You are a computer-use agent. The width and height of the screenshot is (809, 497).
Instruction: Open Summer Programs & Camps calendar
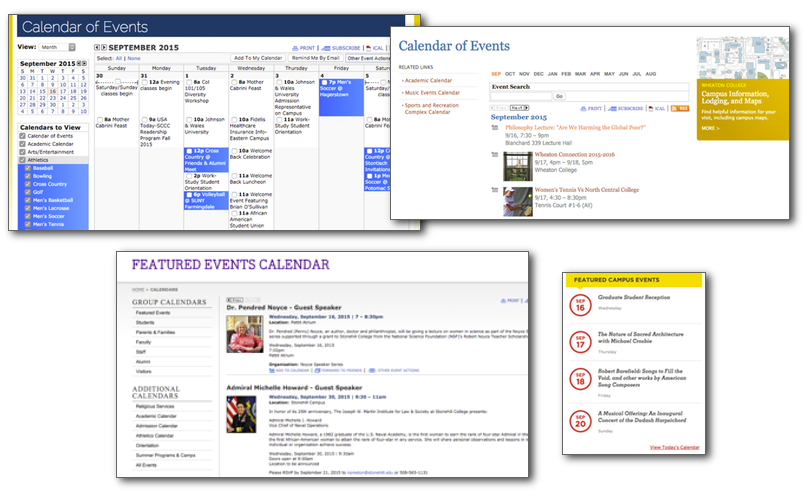pyautogui.click(x=166, y=455)
